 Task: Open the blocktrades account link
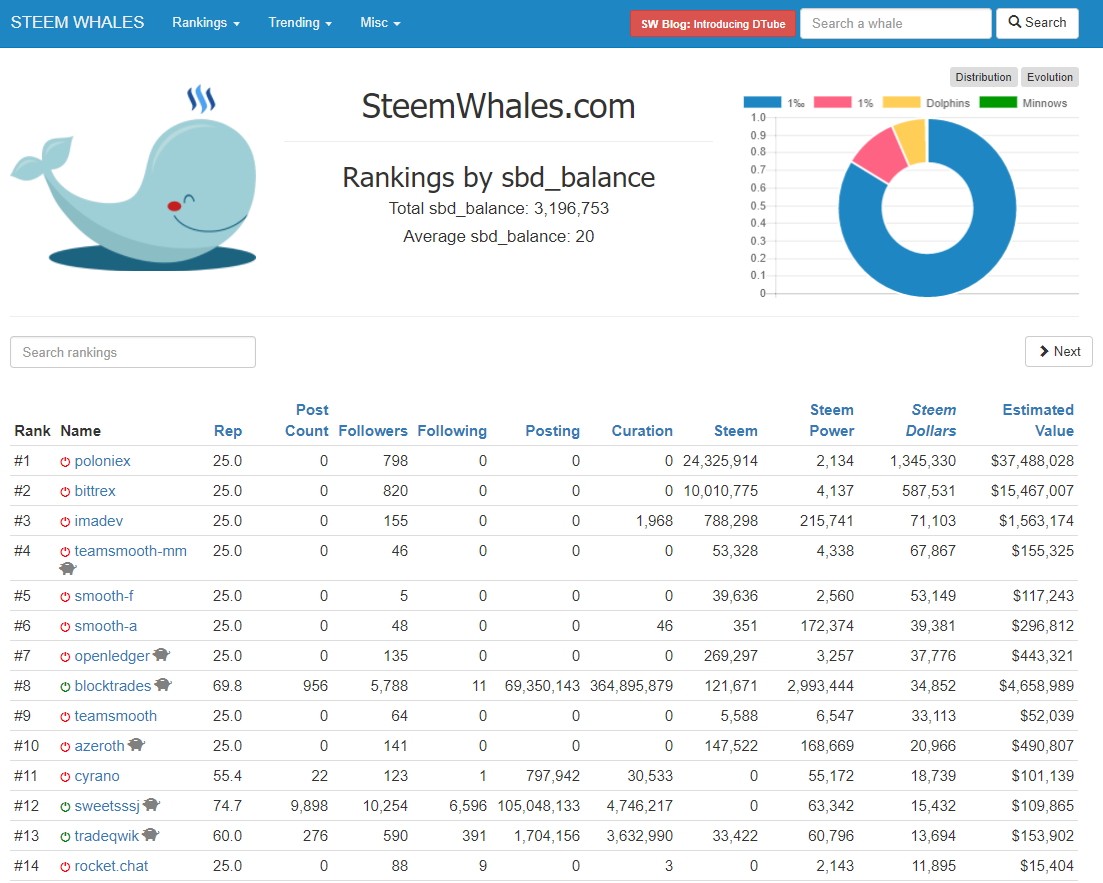point(113,686)
